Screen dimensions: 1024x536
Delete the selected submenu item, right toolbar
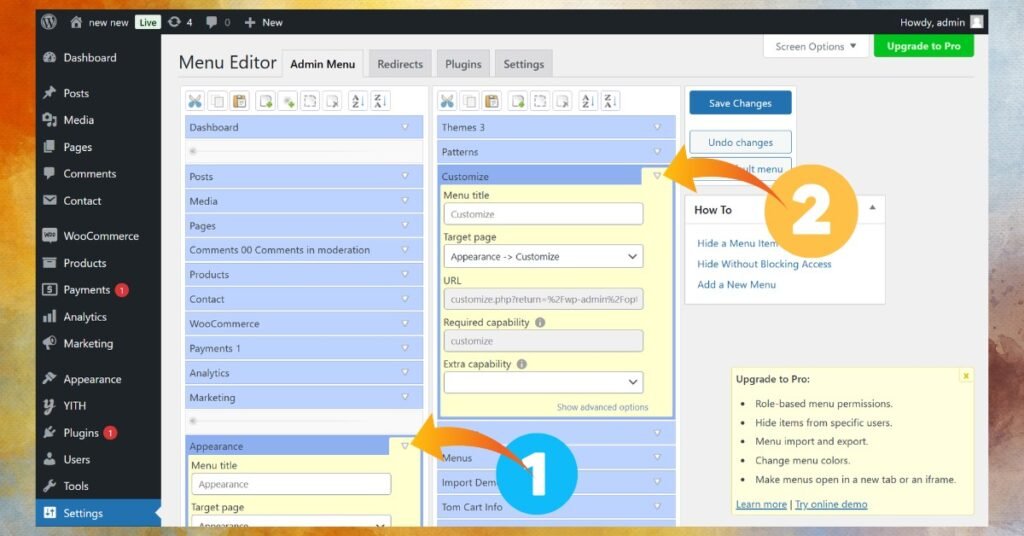tap(562, 101)
